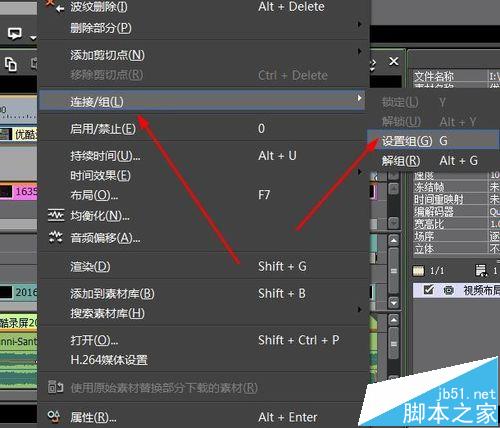Click 添加到素材库(B) menu item
This screenshot has width=500, height=428.
pos(203,294)
